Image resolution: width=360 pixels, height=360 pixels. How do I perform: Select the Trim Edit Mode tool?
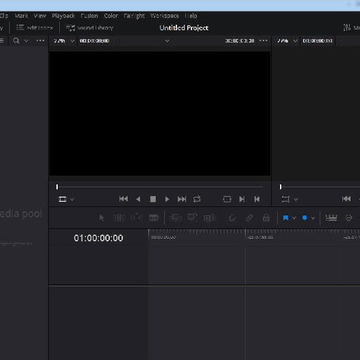(119, 218)
